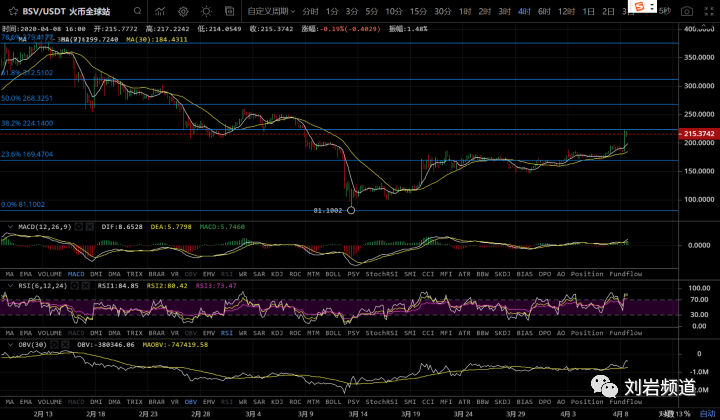The width and height of the screenshot is (720, 420).
Task: Click the Sogou input method icon
Action: tap(640, 6)
